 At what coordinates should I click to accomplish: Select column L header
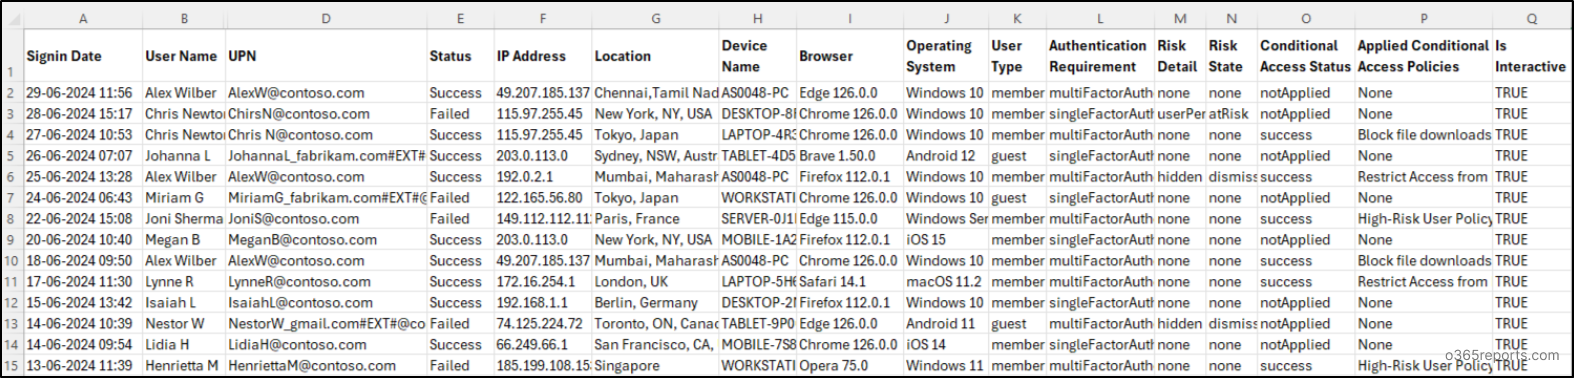click(x=1100, y=18)
